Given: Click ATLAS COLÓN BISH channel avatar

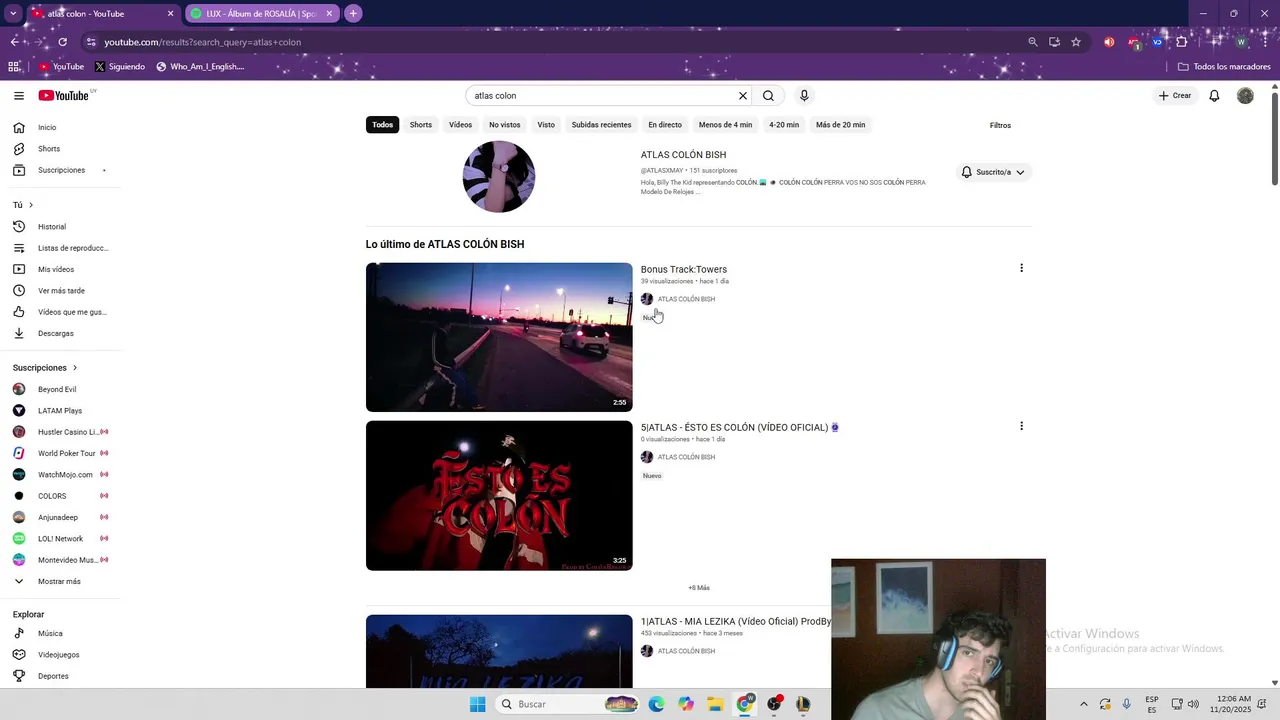Looking at the screenshot, I should click(x=499, y=176).
